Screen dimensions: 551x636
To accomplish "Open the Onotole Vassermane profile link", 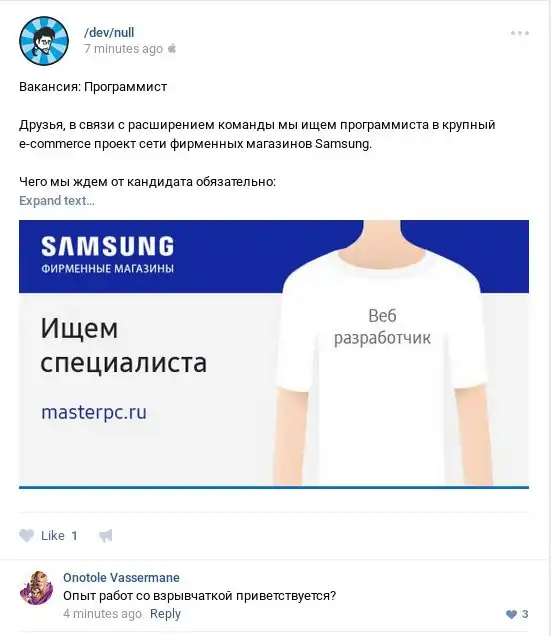I will tap(121, 578).
